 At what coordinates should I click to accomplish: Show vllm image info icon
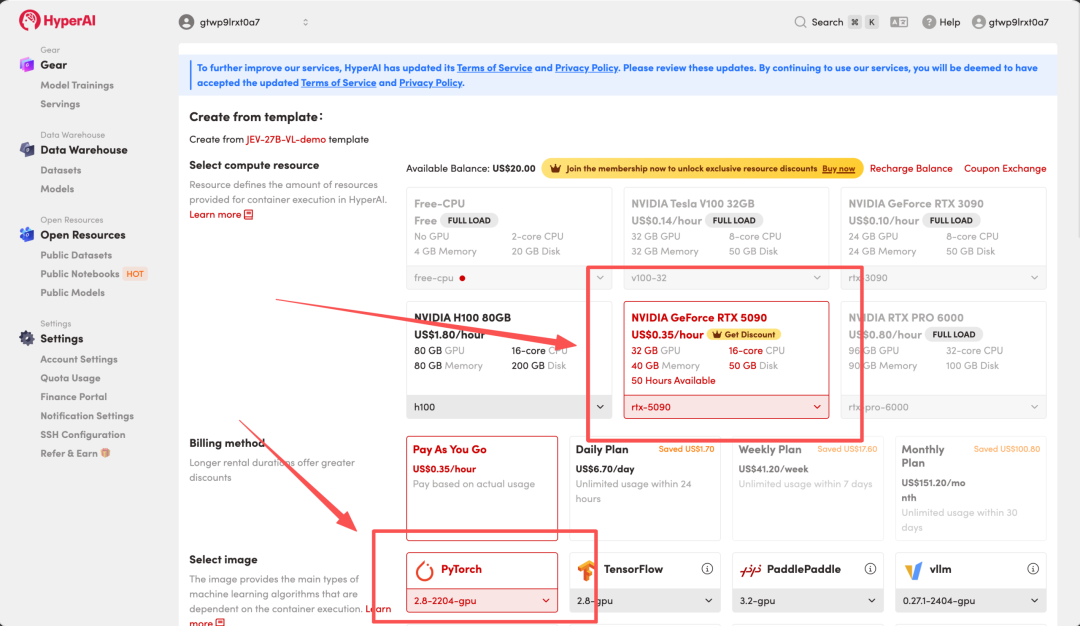pos(1033,569)
